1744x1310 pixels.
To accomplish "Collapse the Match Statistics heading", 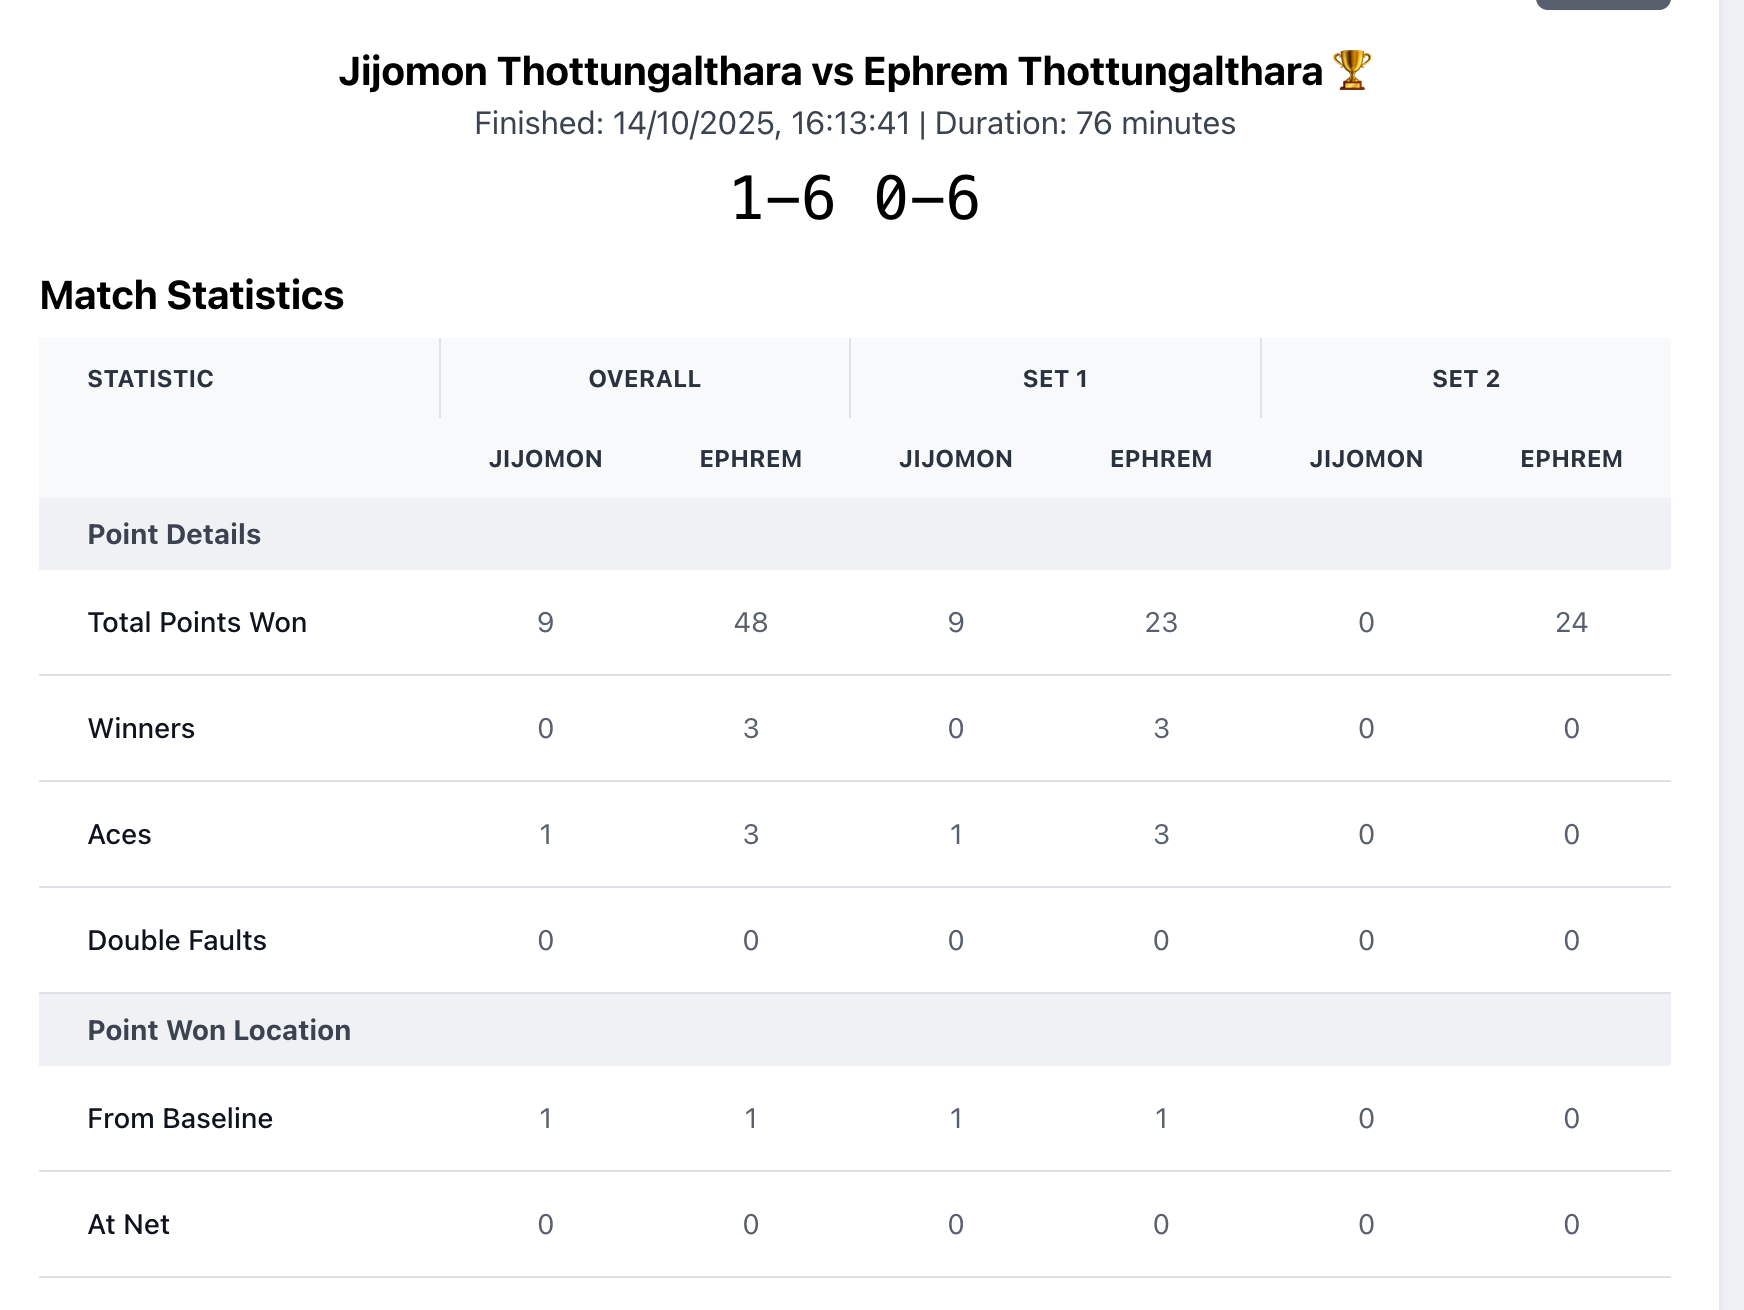I will pyautogui.click(x=191, y=295).
